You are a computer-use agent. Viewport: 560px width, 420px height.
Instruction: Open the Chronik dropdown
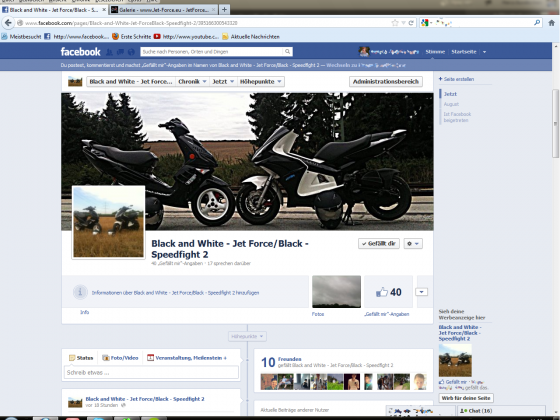(192, 81)
